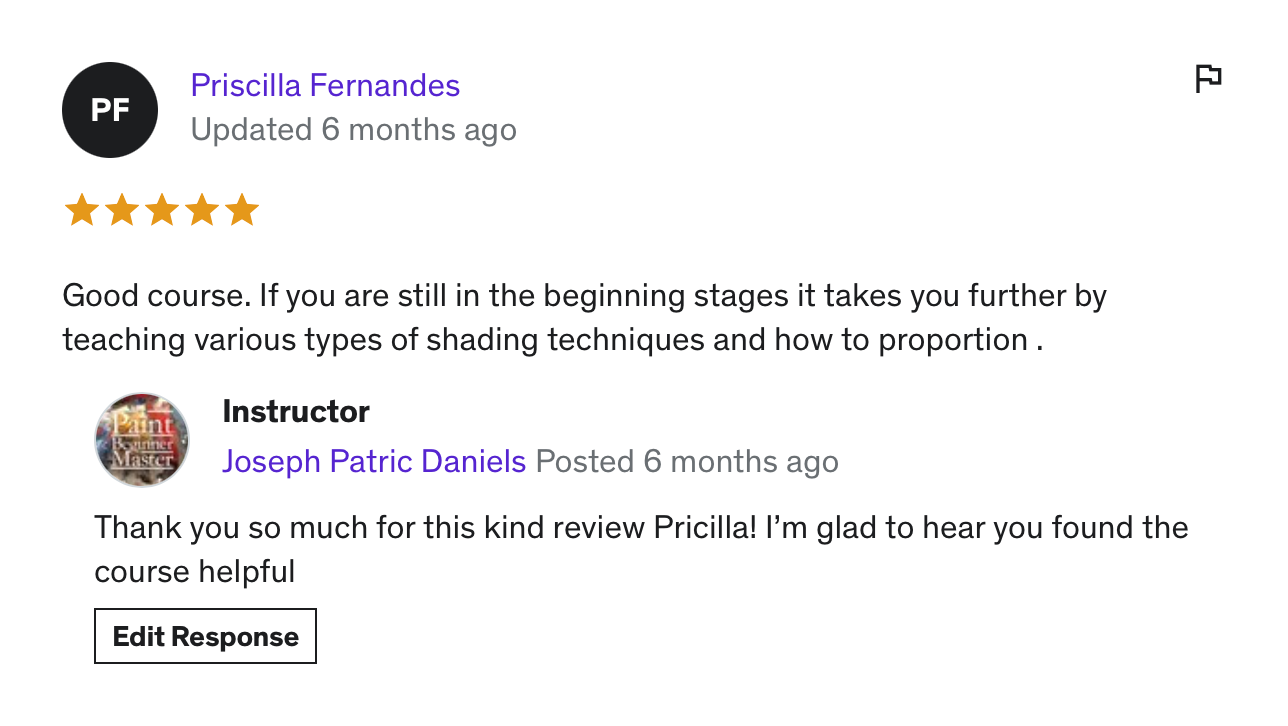Click the "Posted 6 months ago" timestamp
Image resolution: width=1288 pixels, height=726 pixels.
coord(687,461)
